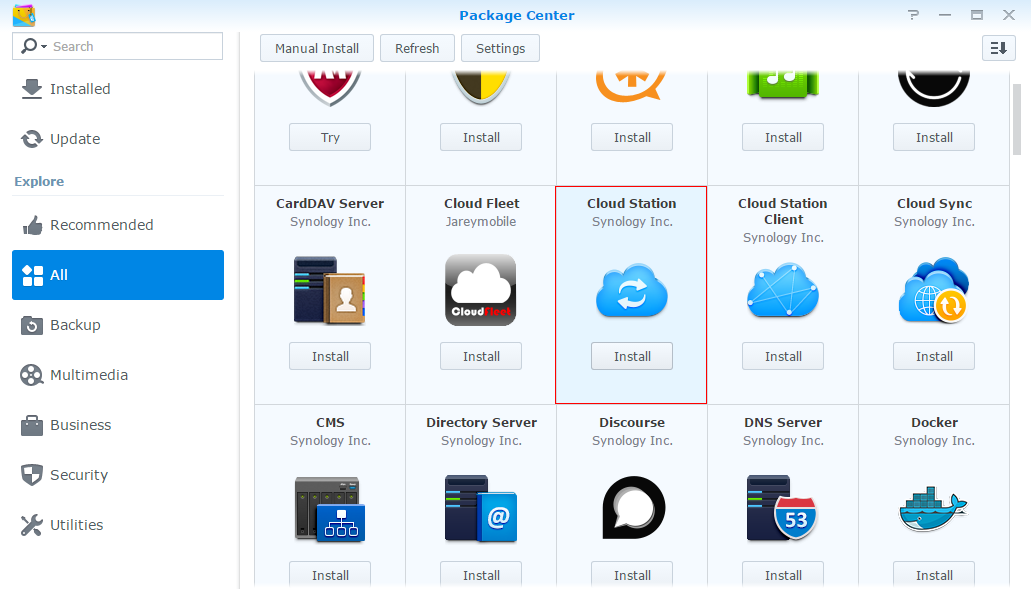The image size is (1031, 589).
Task: Click the CardDAV Server package icon
Action: tap(329, 290)
